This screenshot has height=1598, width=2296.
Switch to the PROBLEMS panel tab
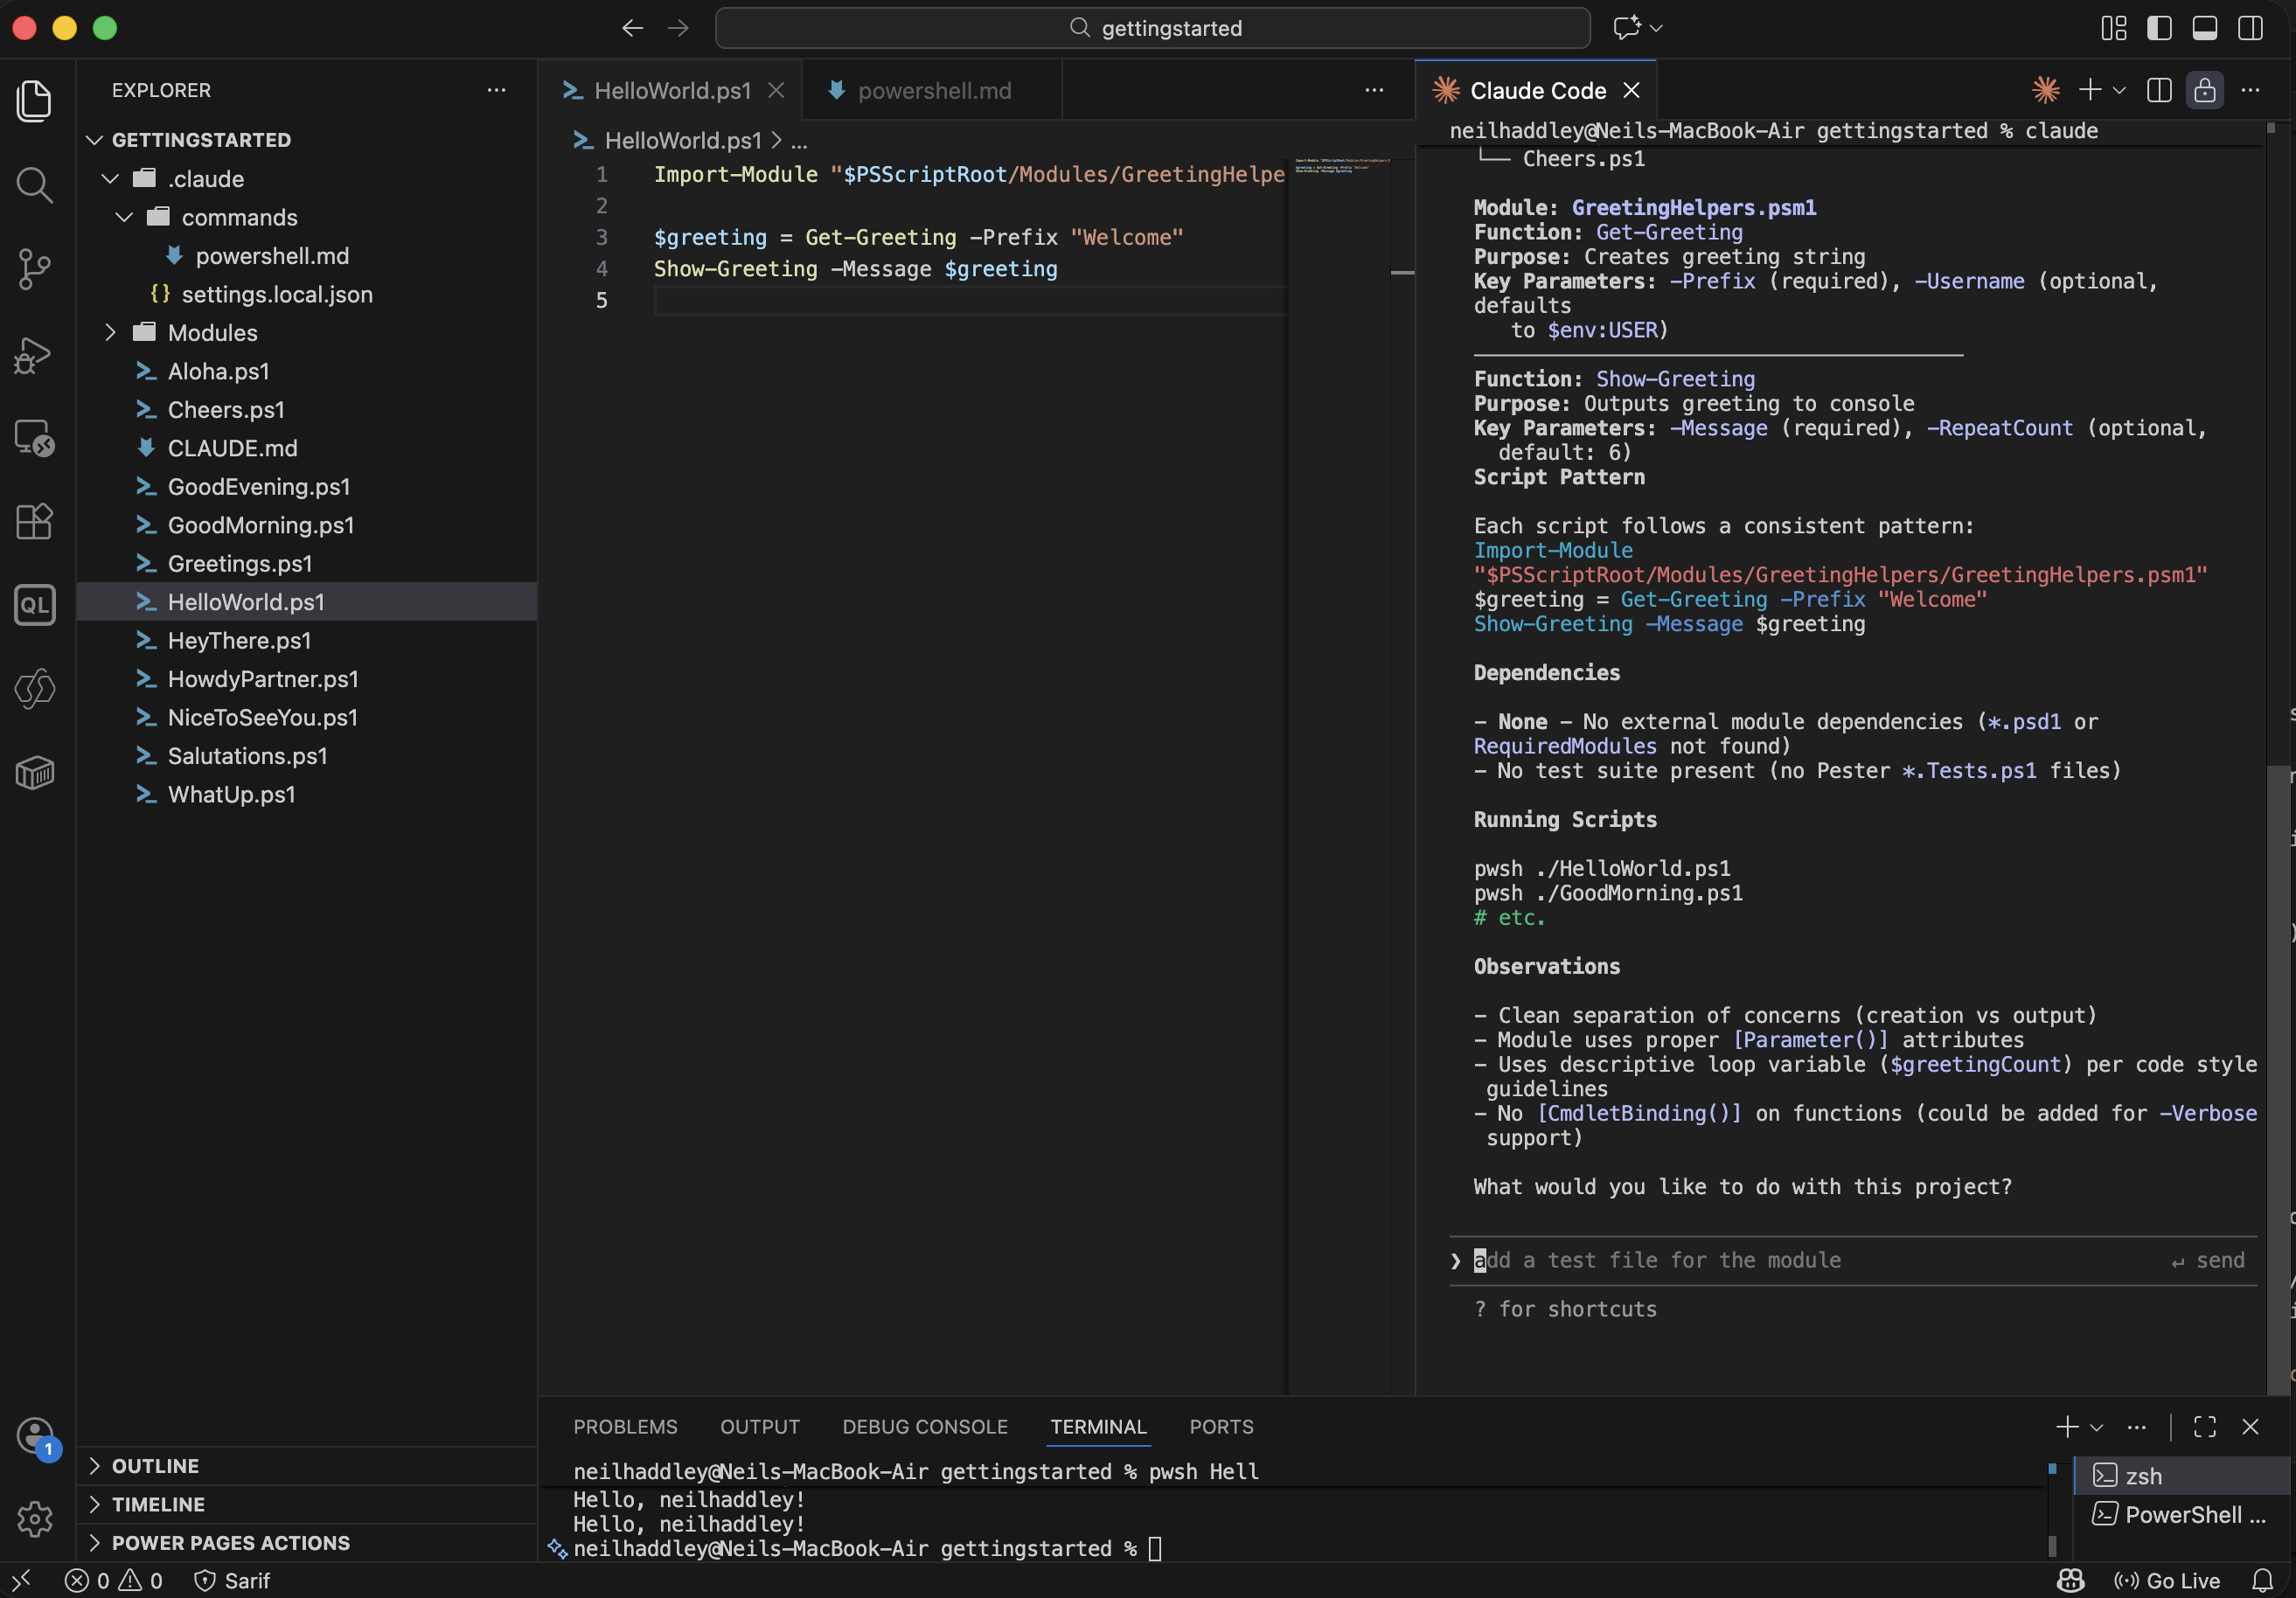coord(625,1426)
